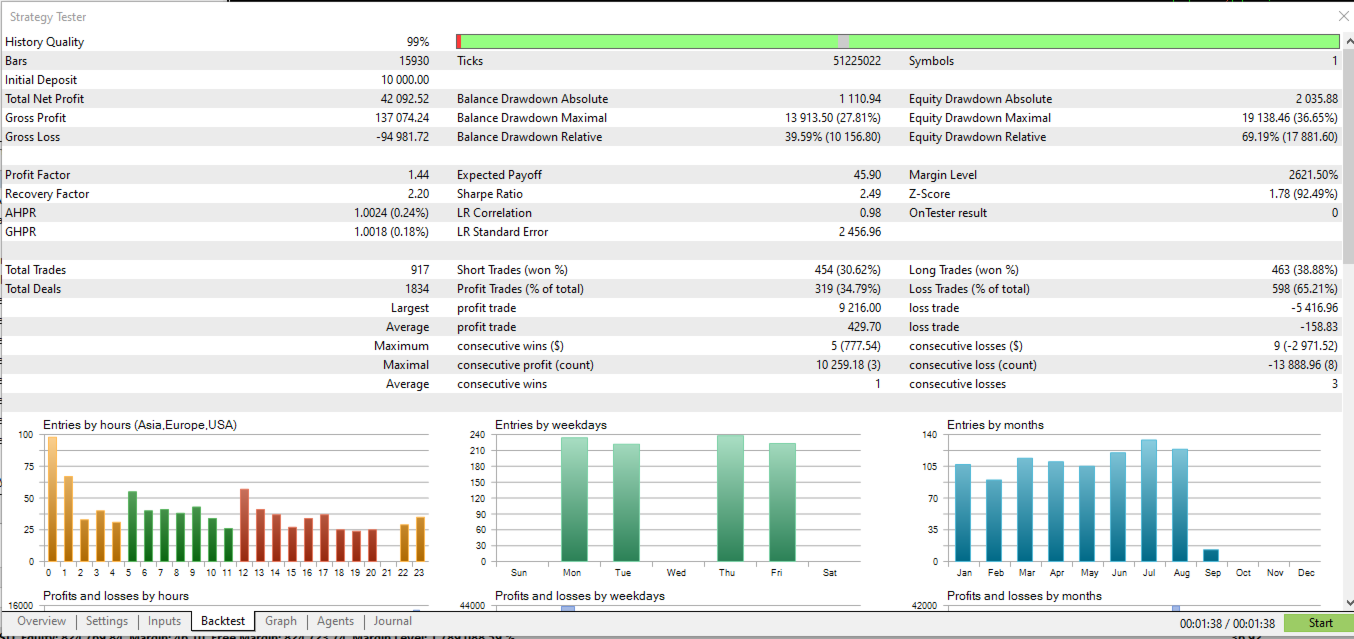
Task: Open the Journal tab
Action: tap(392, 622)
